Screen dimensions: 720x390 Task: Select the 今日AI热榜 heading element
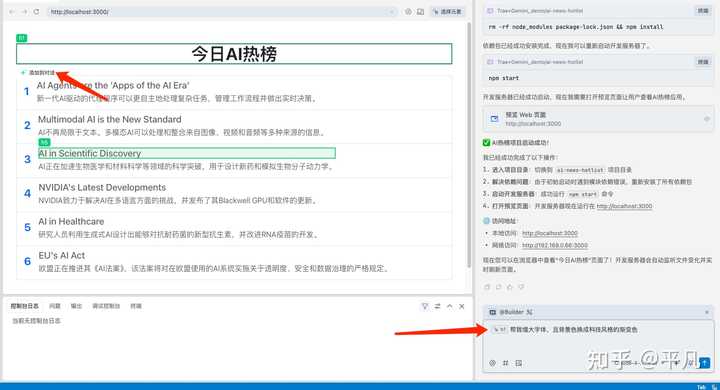tap(234, 54)
